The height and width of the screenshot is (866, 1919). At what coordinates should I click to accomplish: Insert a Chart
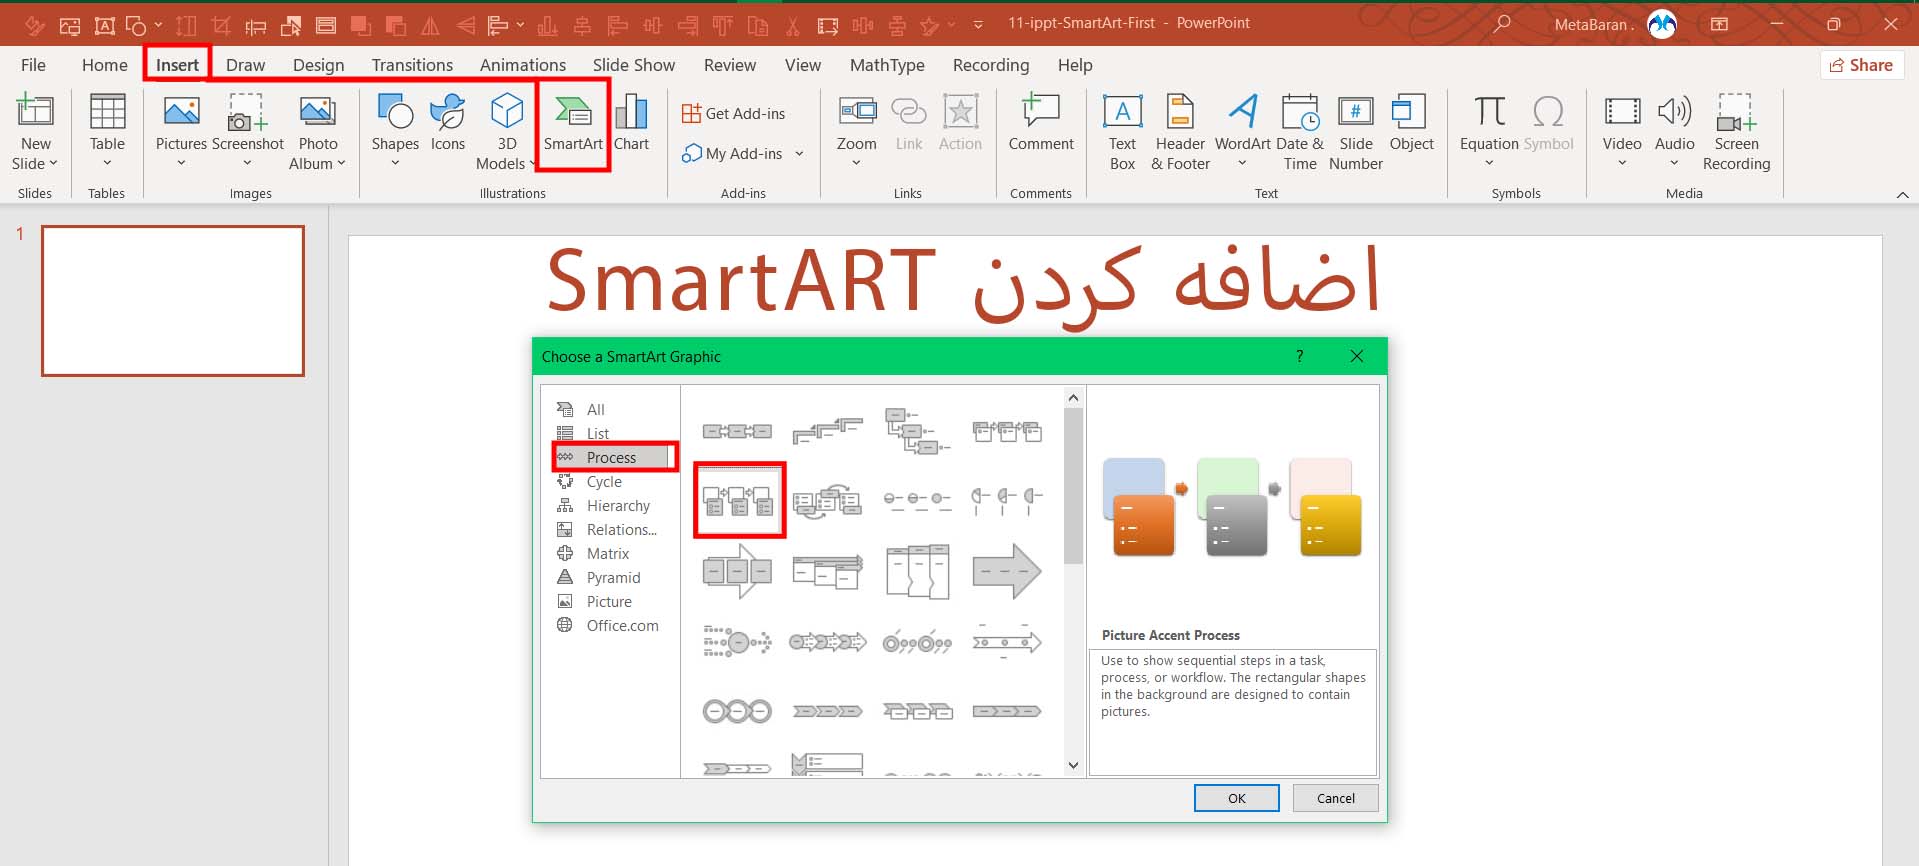pos(631,124)
